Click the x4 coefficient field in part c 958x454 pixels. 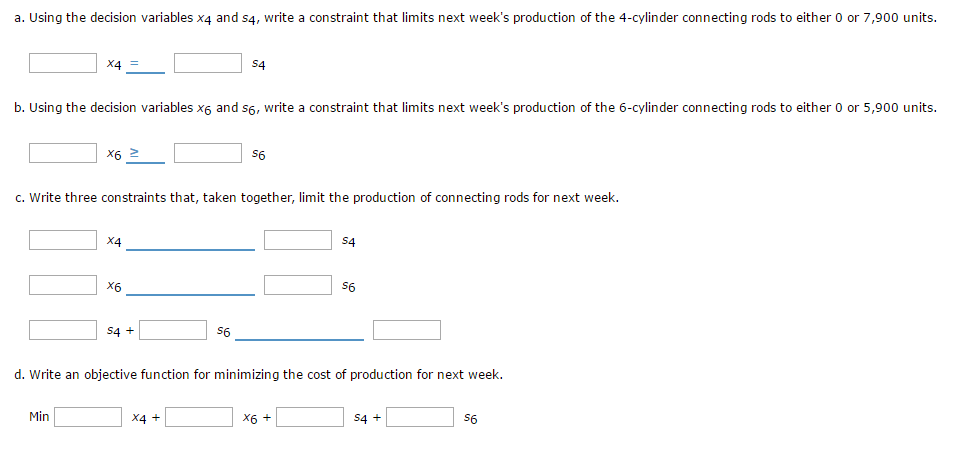(62, 240)
